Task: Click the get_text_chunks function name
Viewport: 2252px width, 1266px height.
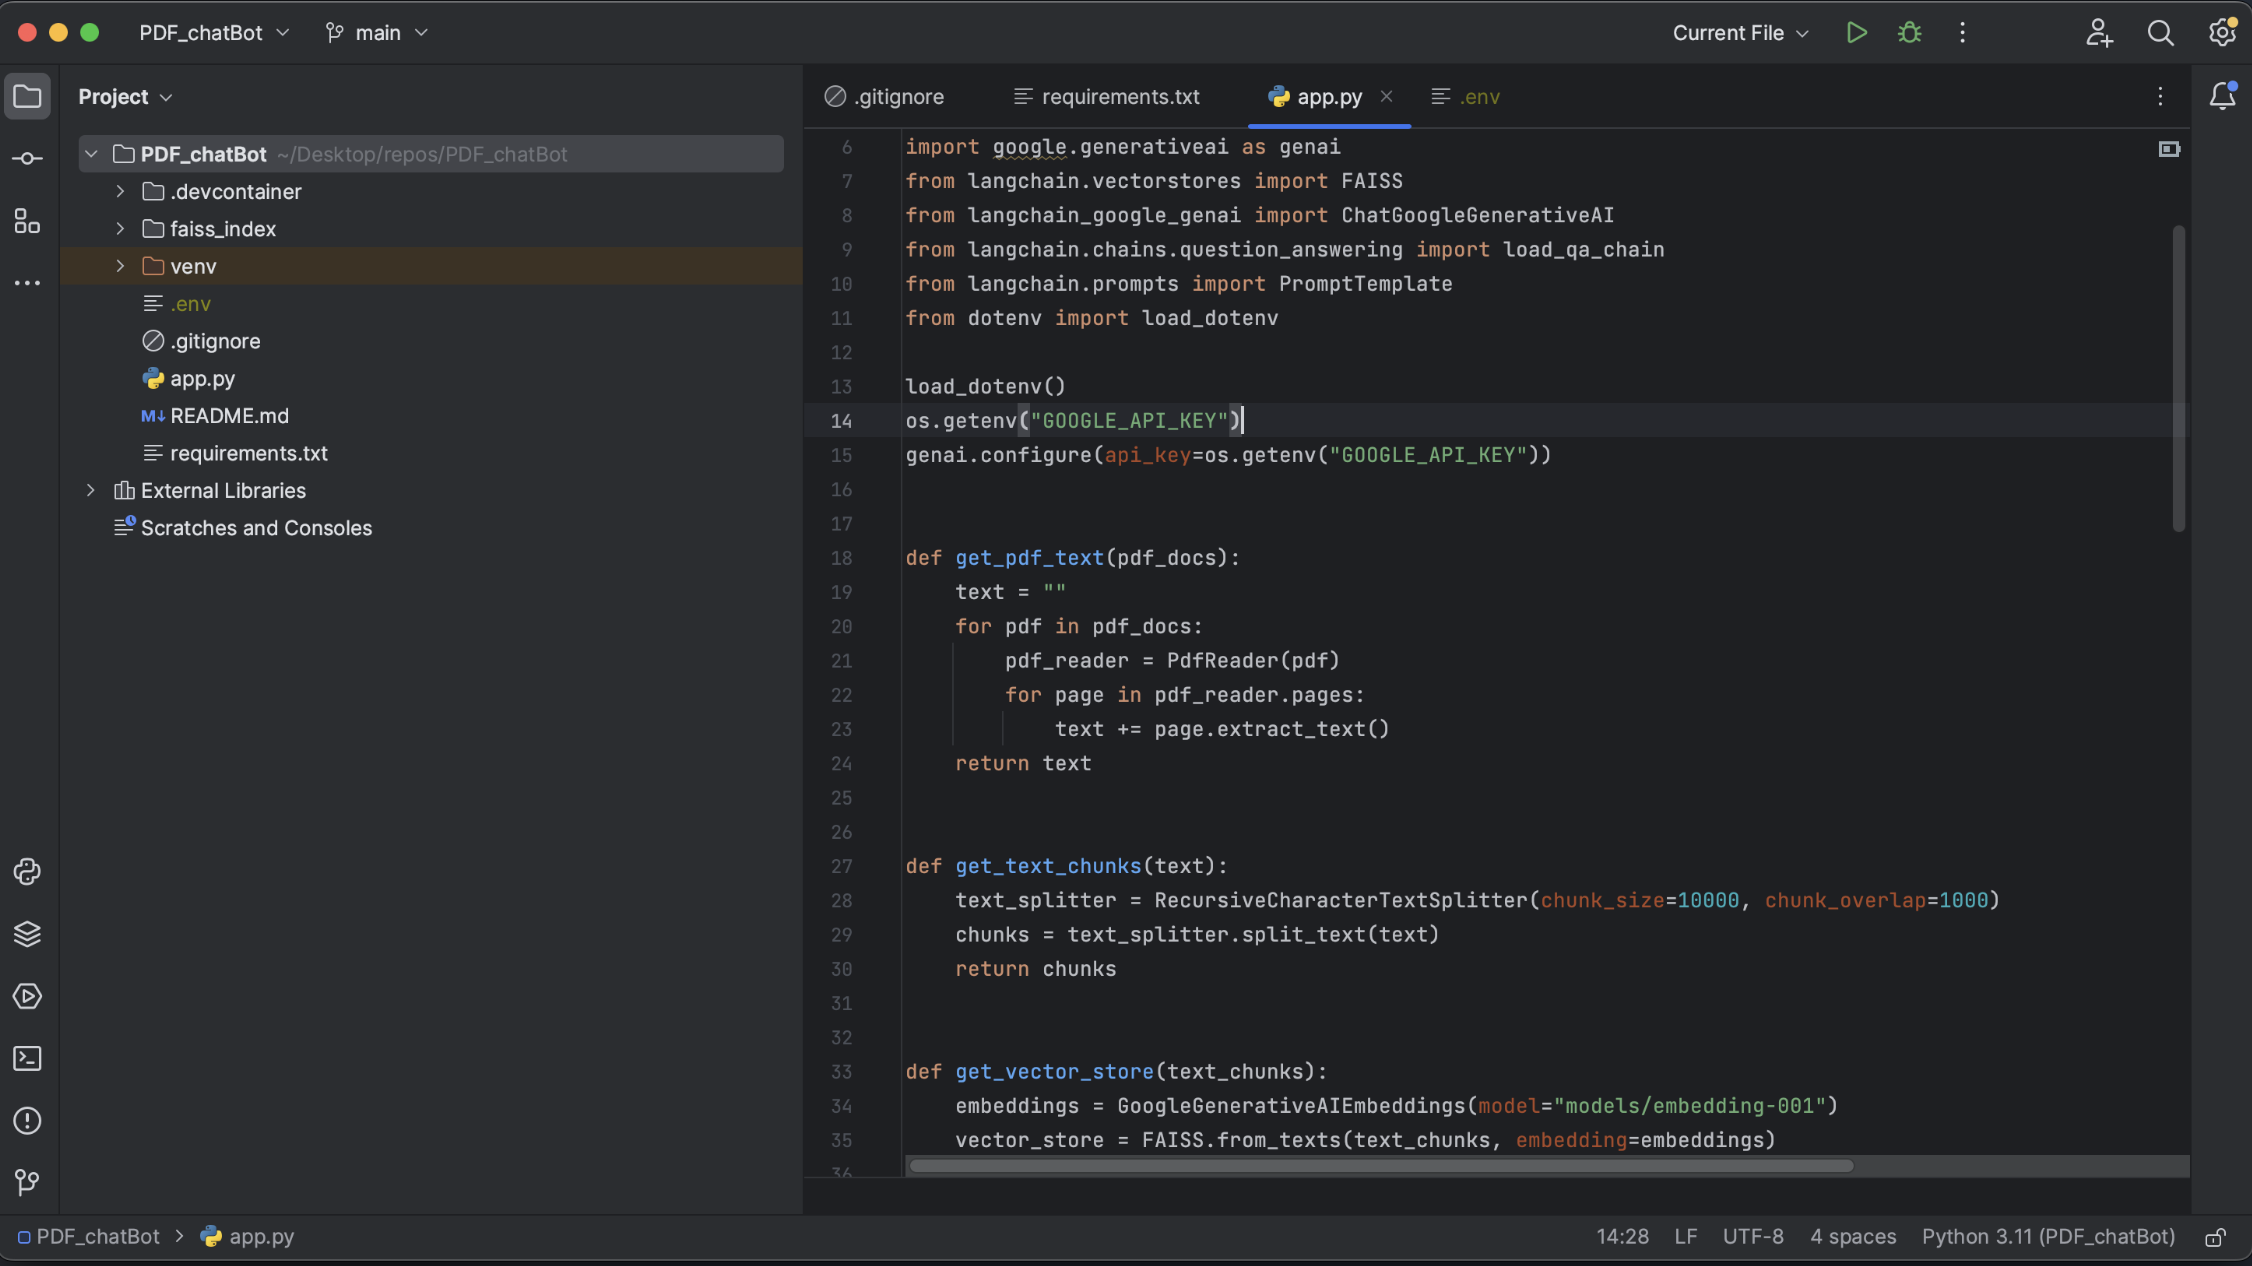Action: (x=1048, y=866)
